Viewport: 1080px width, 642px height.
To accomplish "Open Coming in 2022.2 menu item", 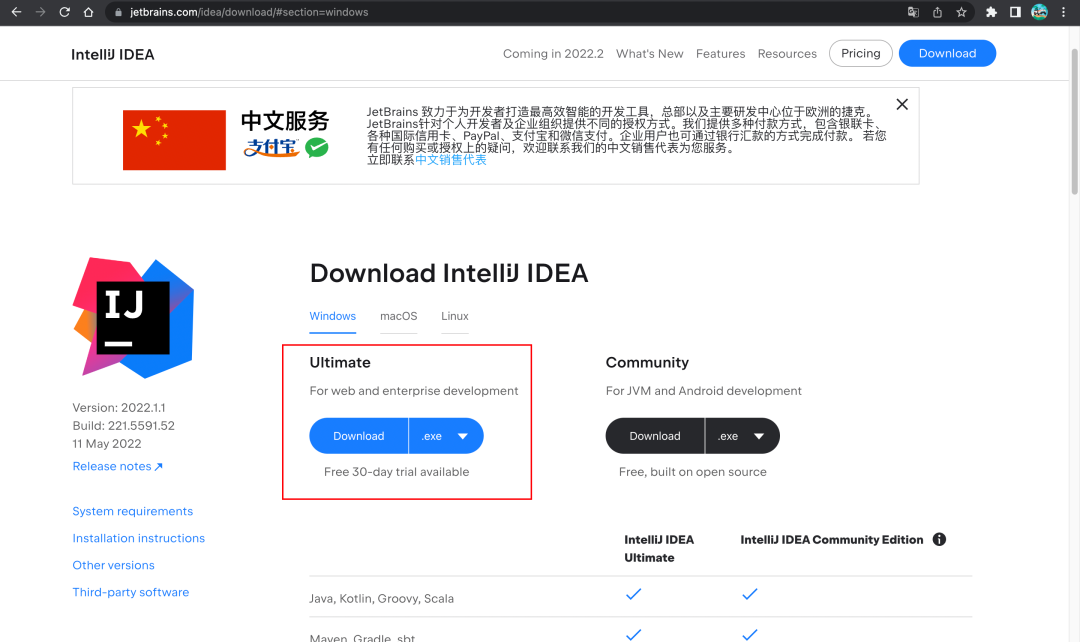I will 553,54.
